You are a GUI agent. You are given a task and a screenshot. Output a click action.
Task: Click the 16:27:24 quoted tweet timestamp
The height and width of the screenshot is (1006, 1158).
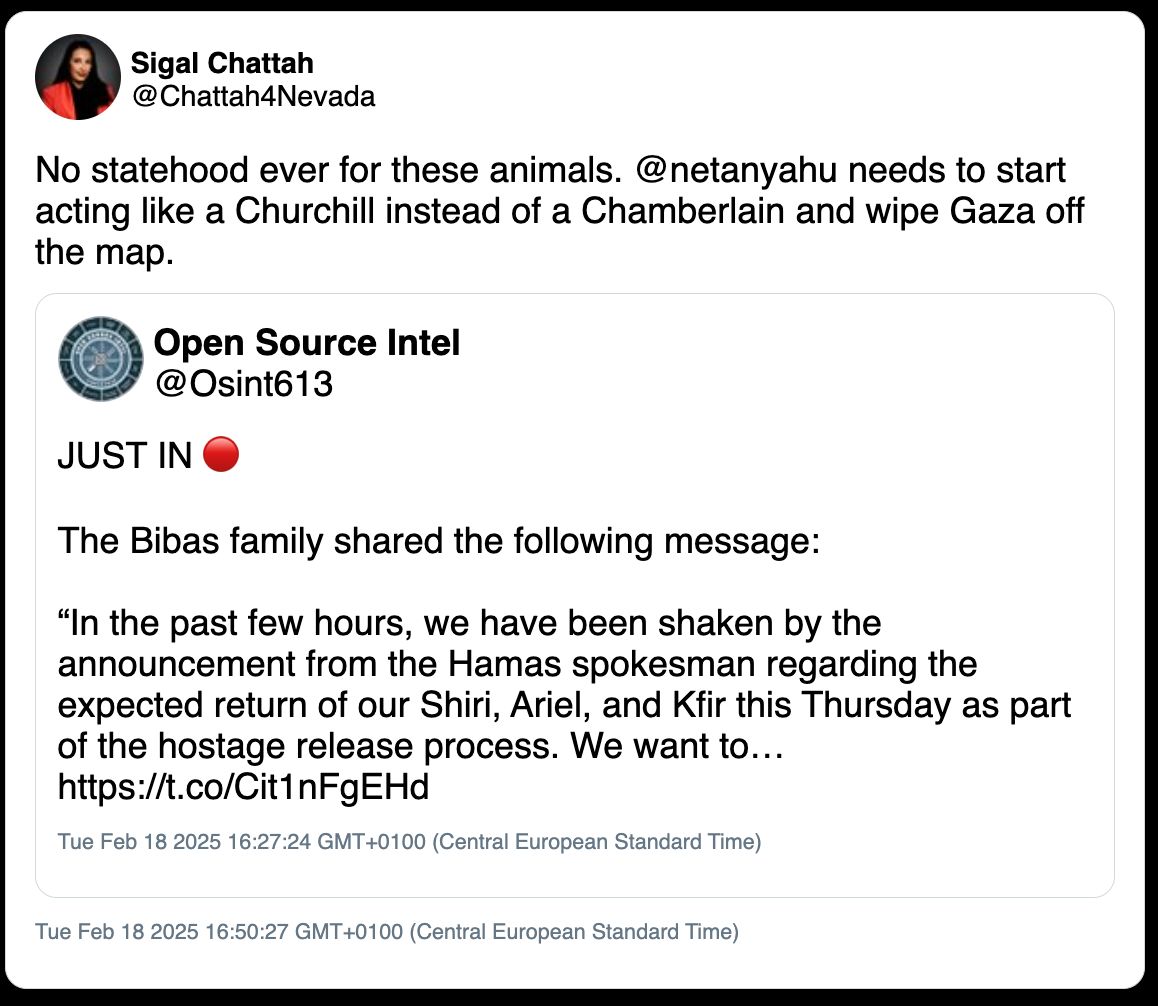(x=409, y=842)
